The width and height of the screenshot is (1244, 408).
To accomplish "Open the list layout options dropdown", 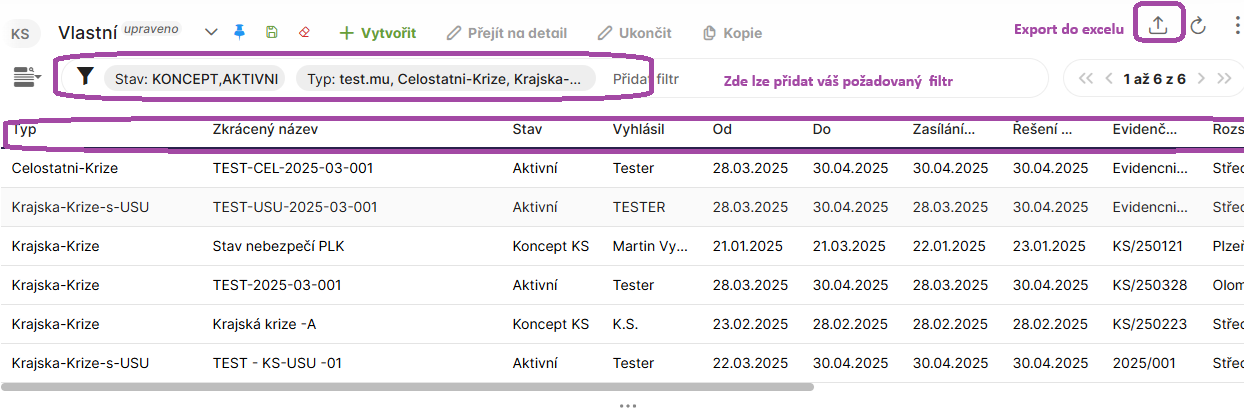I will click(x=26, y=77).
